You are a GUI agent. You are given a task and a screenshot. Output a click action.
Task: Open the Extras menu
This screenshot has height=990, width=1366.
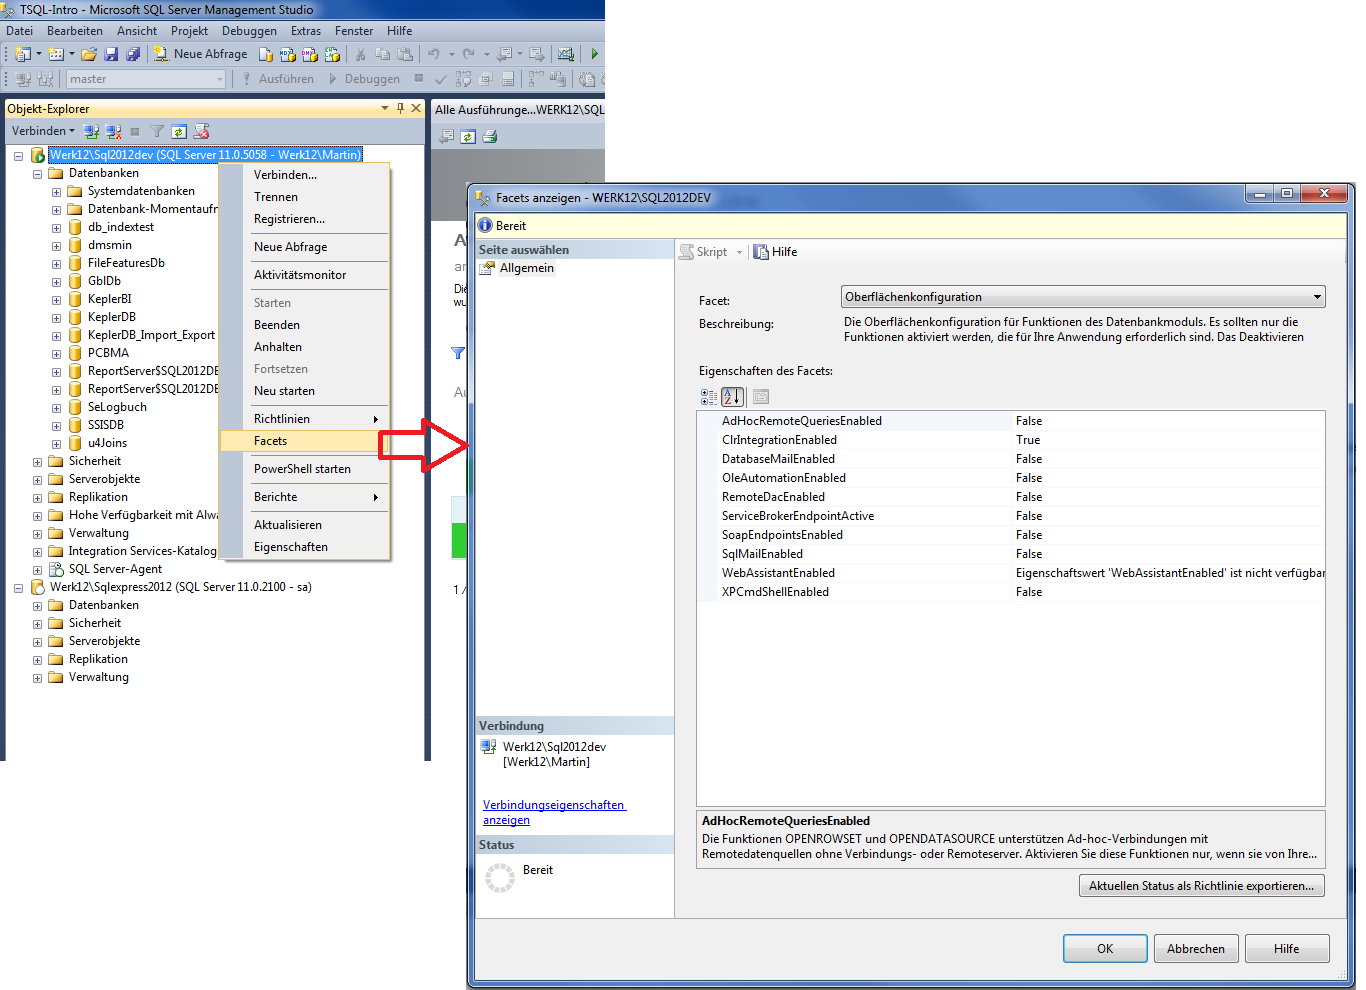pyautogui.click(x=306, y=31)
